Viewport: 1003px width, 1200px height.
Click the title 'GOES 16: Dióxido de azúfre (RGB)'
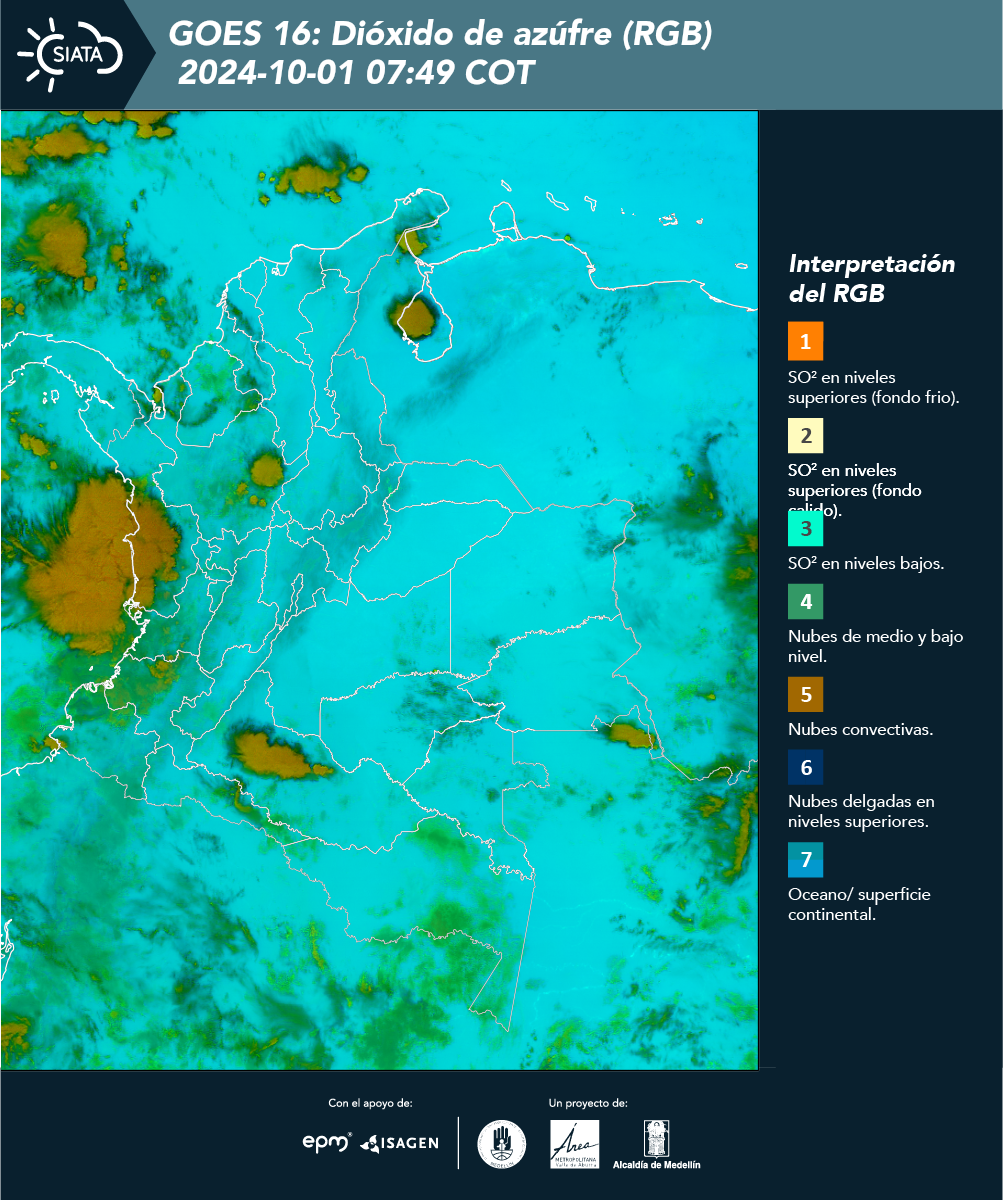pyautogui.click(x=441, y=34)
